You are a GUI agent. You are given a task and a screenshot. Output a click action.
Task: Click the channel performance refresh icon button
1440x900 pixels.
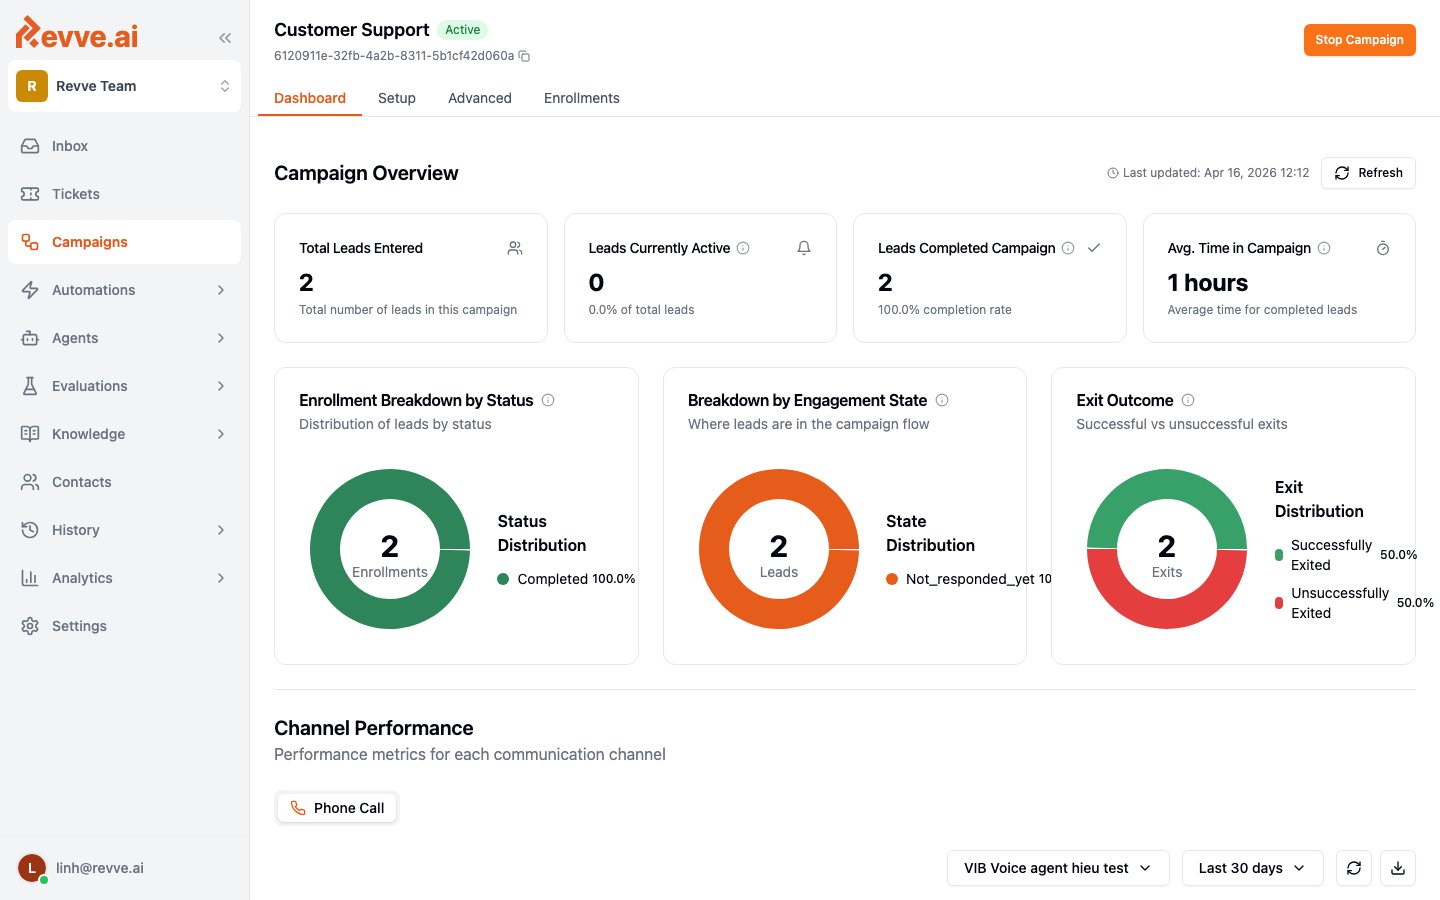1354,868
